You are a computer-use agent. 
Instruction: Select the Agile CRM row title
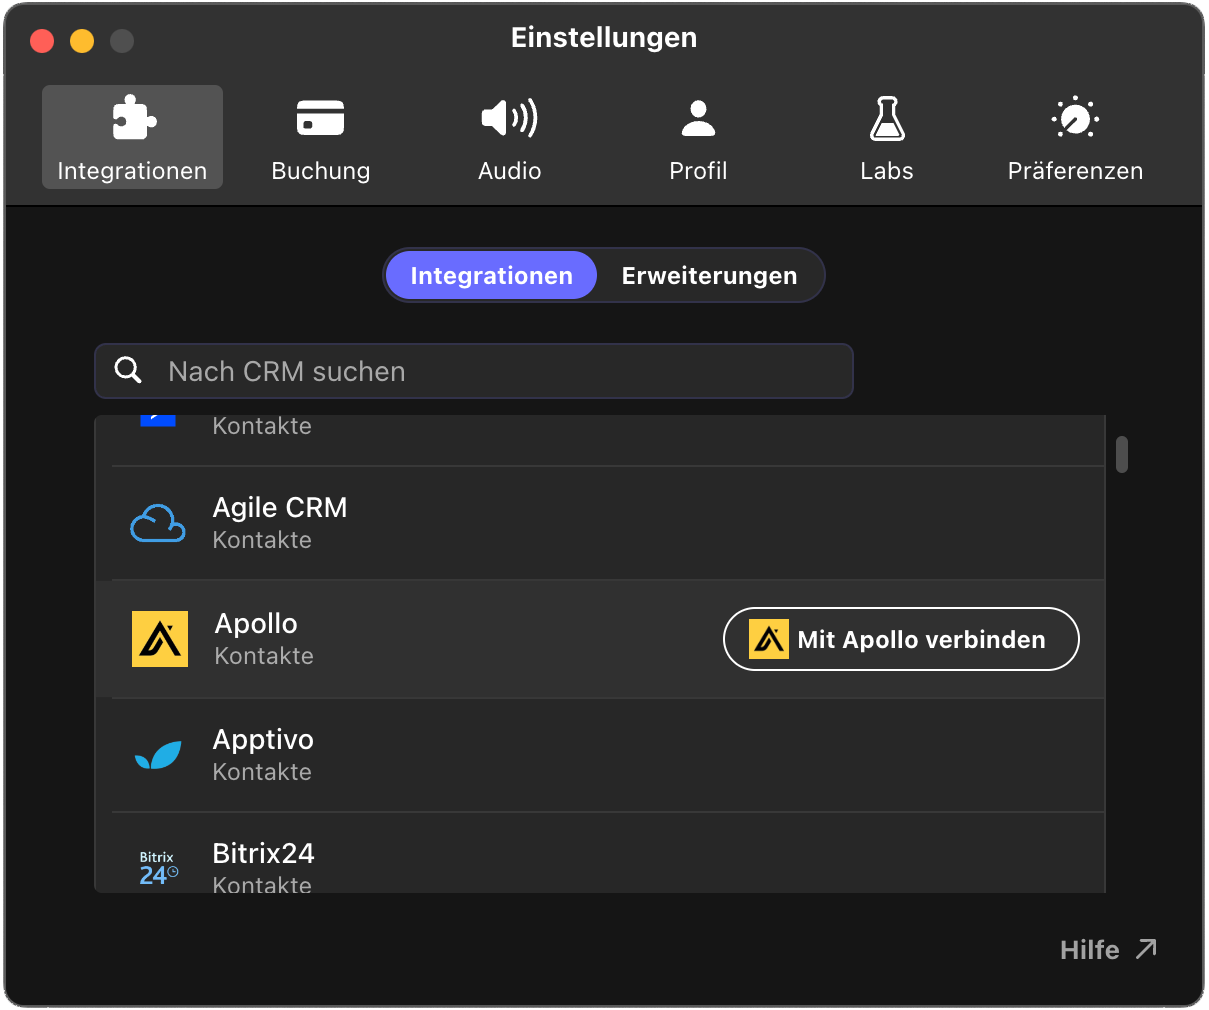pos(280,508)
